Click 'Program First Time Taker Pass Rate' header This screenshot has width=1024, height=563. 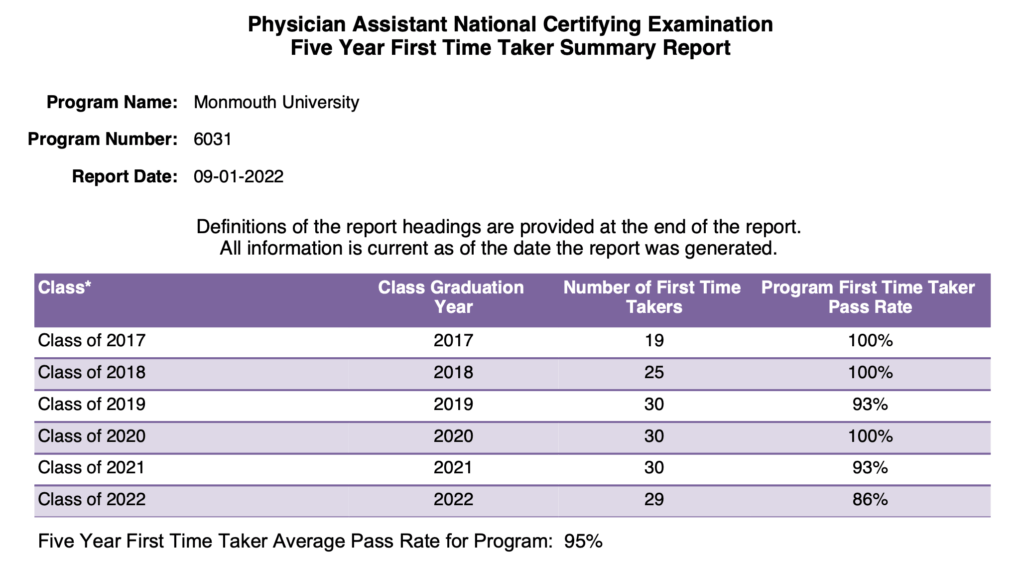(868, 297)
